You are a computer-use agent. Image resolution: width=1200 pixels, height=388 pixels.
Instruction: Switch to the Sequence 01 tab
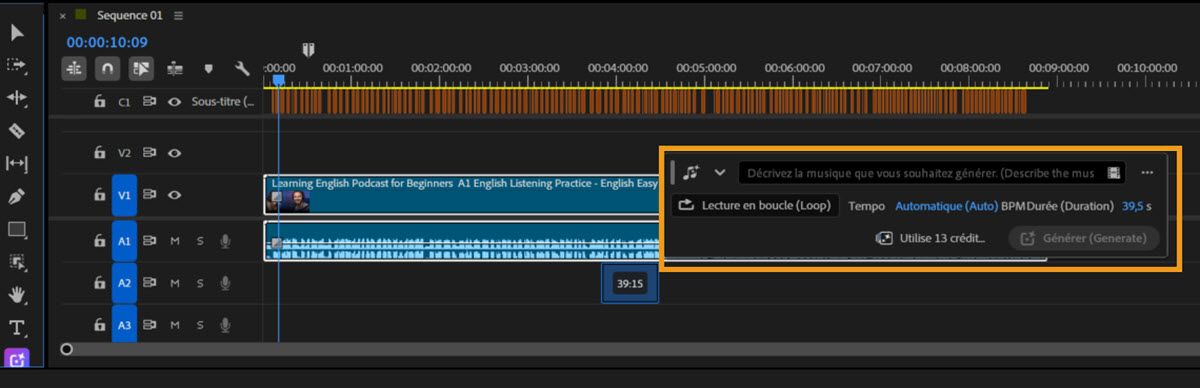[x=129, y=15]
